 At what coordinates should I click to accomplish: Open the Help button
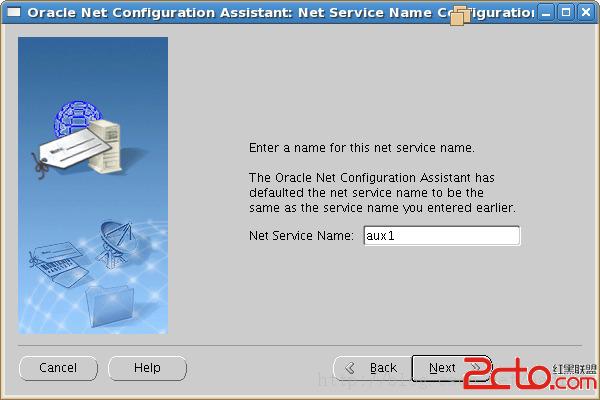(x=147, y=368)
